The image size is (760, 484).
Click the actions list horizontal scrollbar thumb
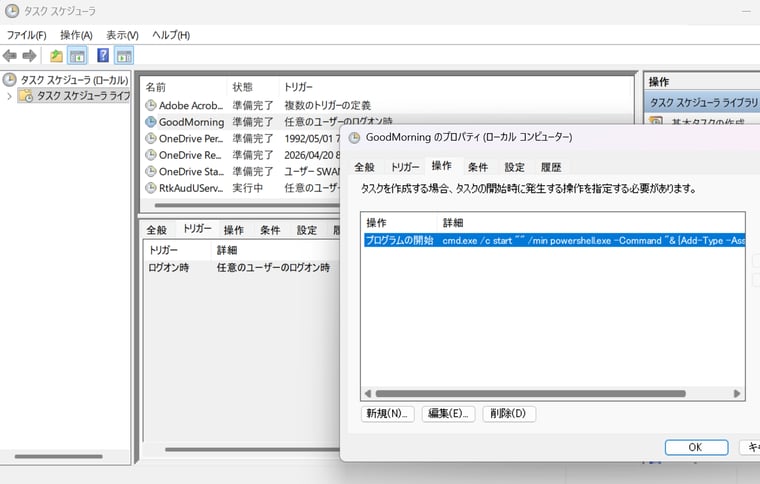[531, 393]
